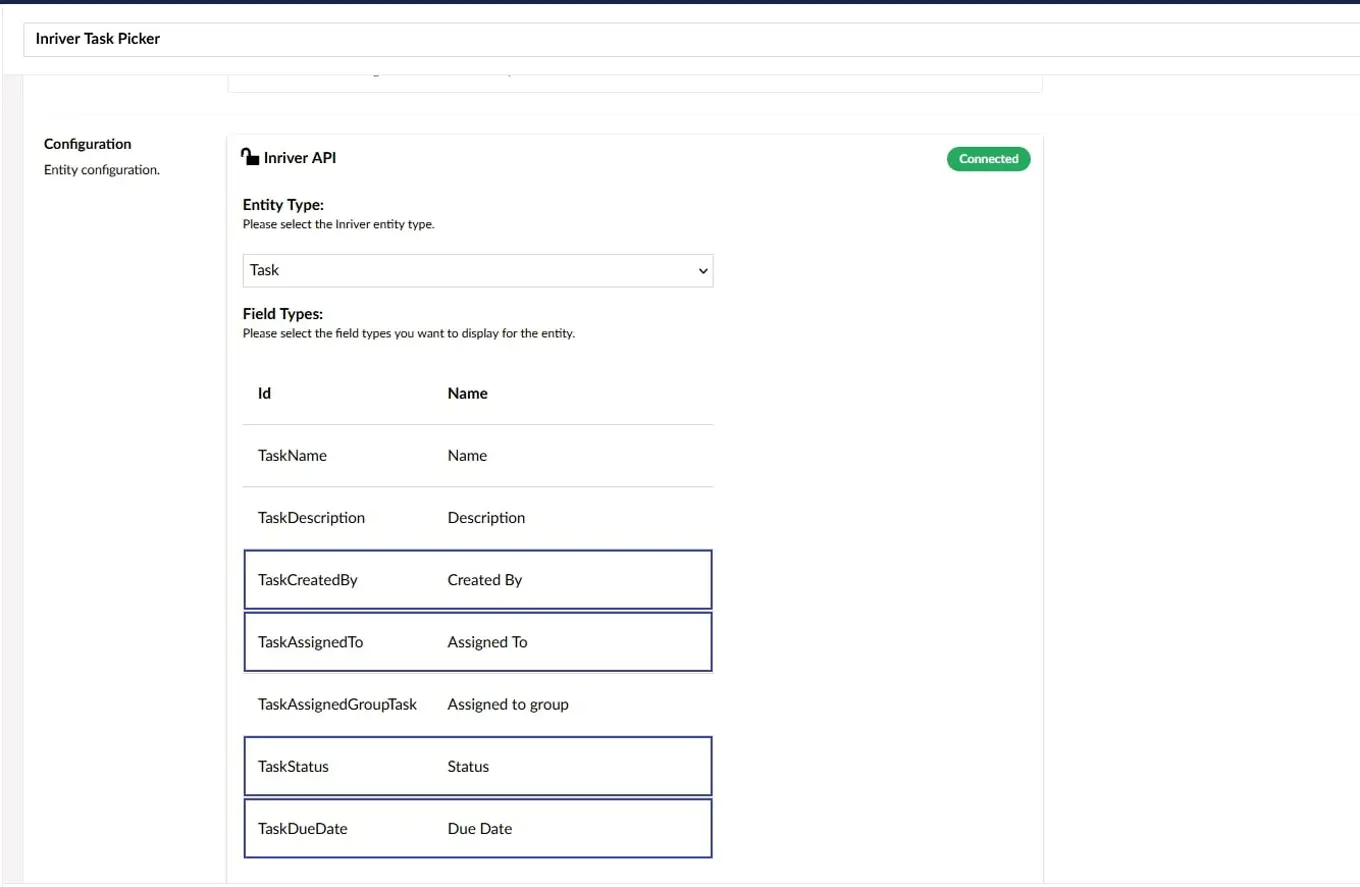Screen dimensions: 1360x887
Task: Click the 'Entity Type:' label
Action: [283, 205]
